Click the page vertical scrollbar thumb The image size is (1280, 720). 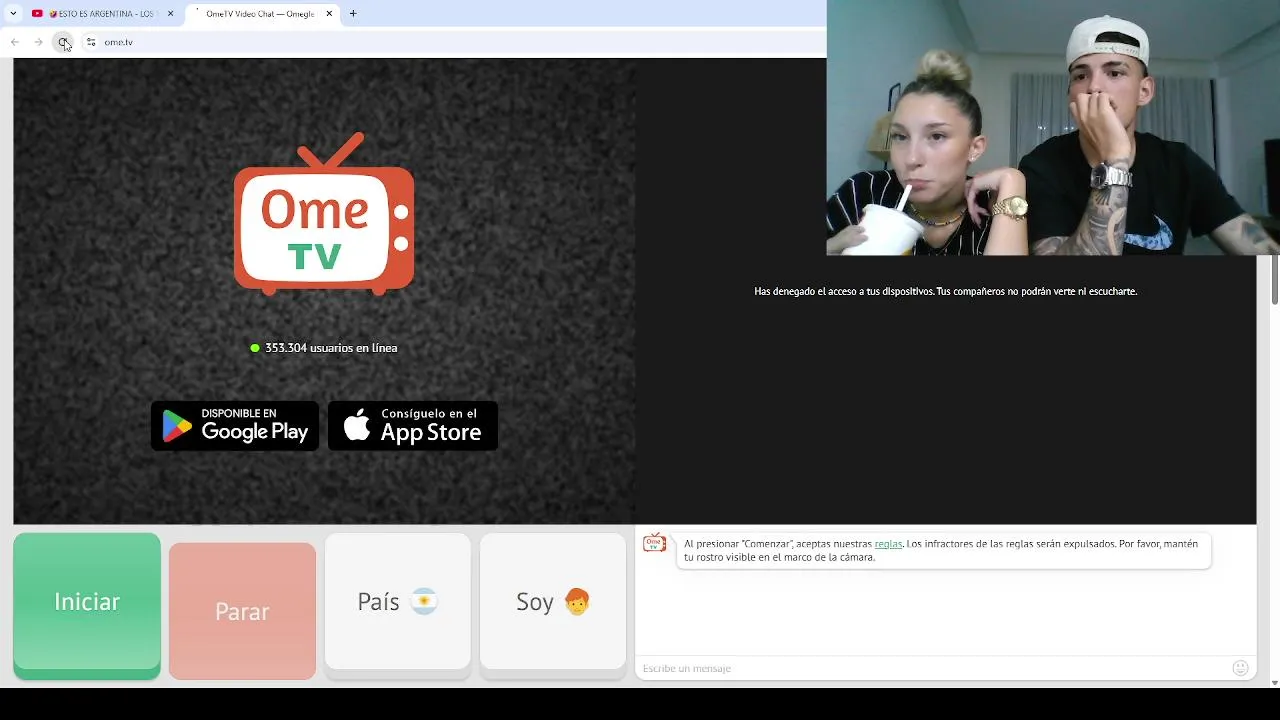pyautogui.click(x=1275, y=280)
